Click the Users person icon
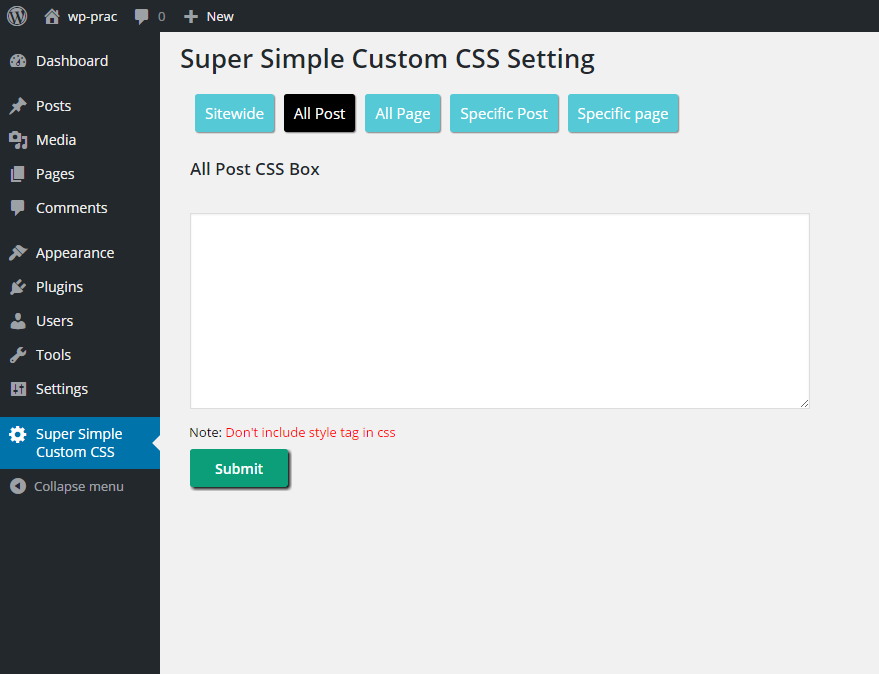 click(x=18, y=321)
